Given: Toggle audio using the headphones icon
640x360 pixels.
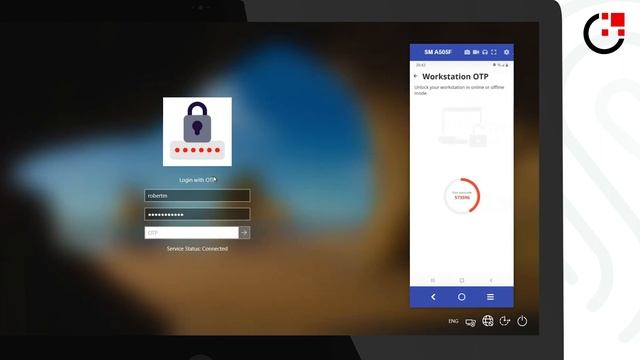Looking at the screenshot, I should 485,52.
